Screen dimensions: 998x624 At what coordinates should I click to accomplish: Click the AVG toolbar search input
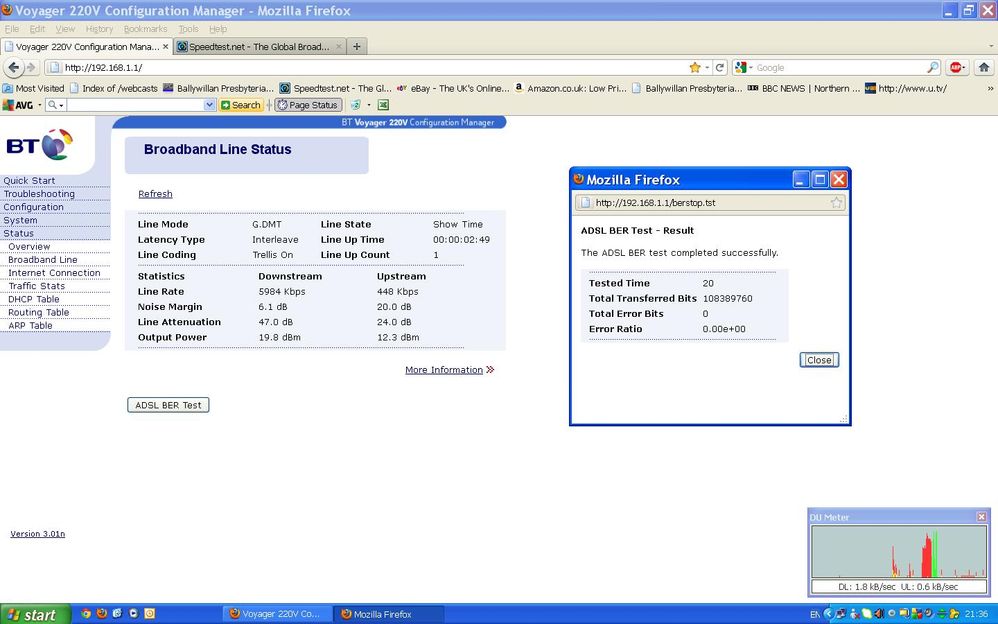(x=135, y=105)
